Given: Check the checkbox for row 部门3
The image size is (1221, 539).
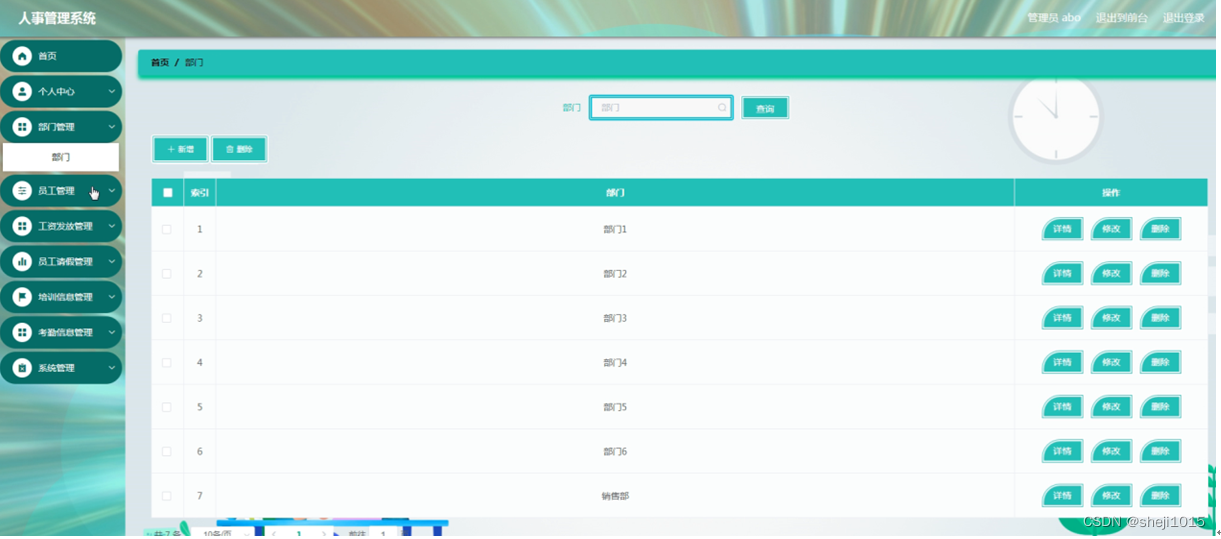Looking at the screenshot, I should tap(167, 318).
